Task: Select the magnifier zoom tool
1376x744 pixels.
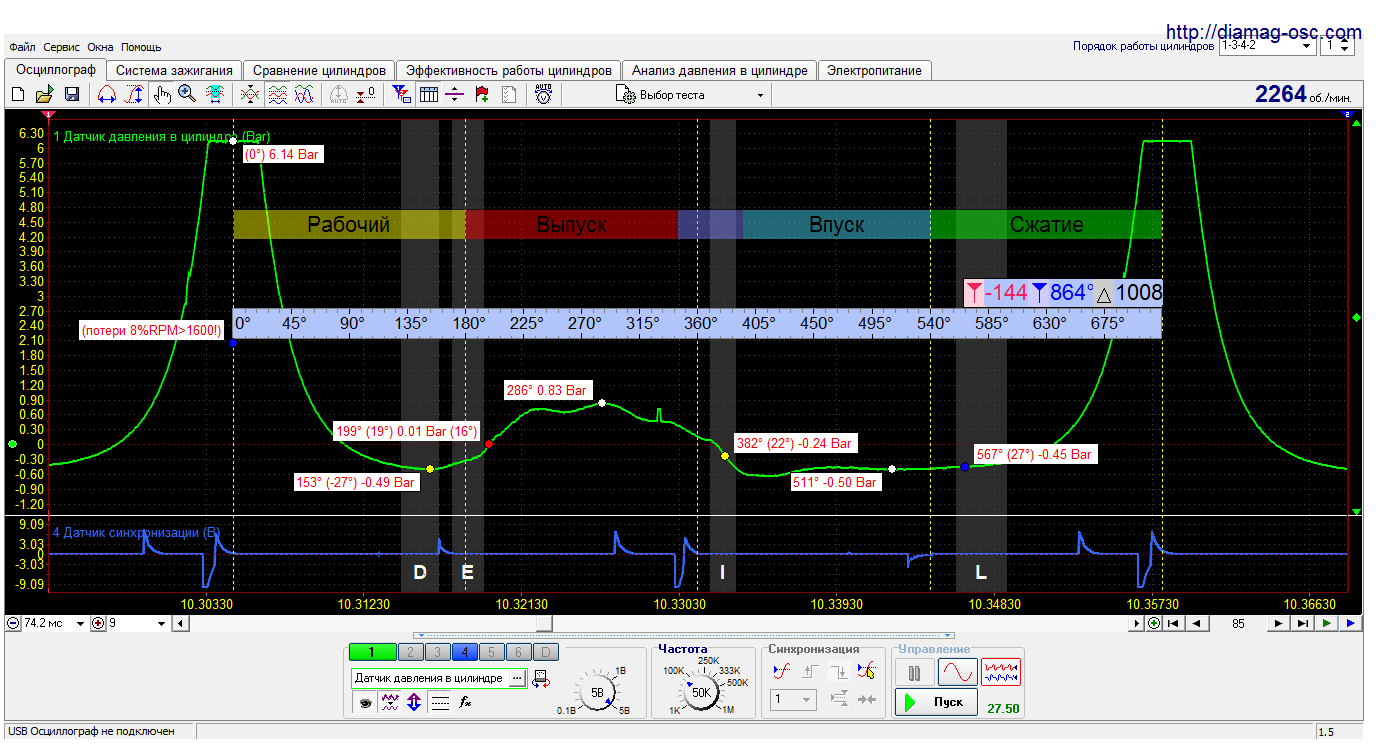Action: tap(187, 94)
